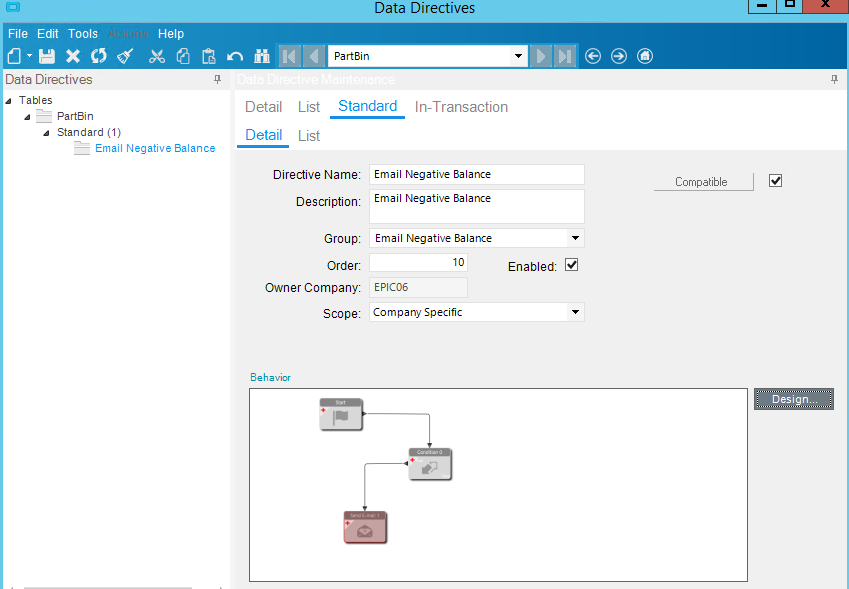Open search with binoculars icon
Image resolution: width=849 pixels, height=589 pixels.
262,56
